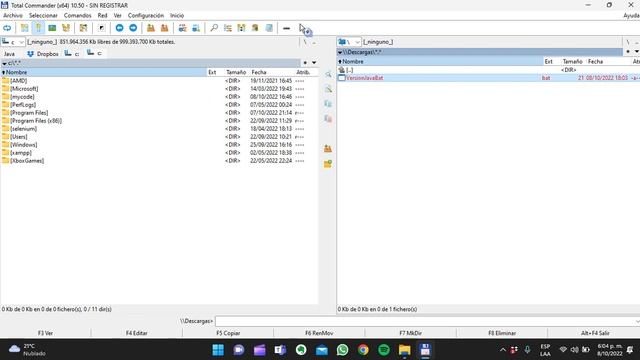Switch to brief file names view
The image size is (640, 360).
coord(24,28)
